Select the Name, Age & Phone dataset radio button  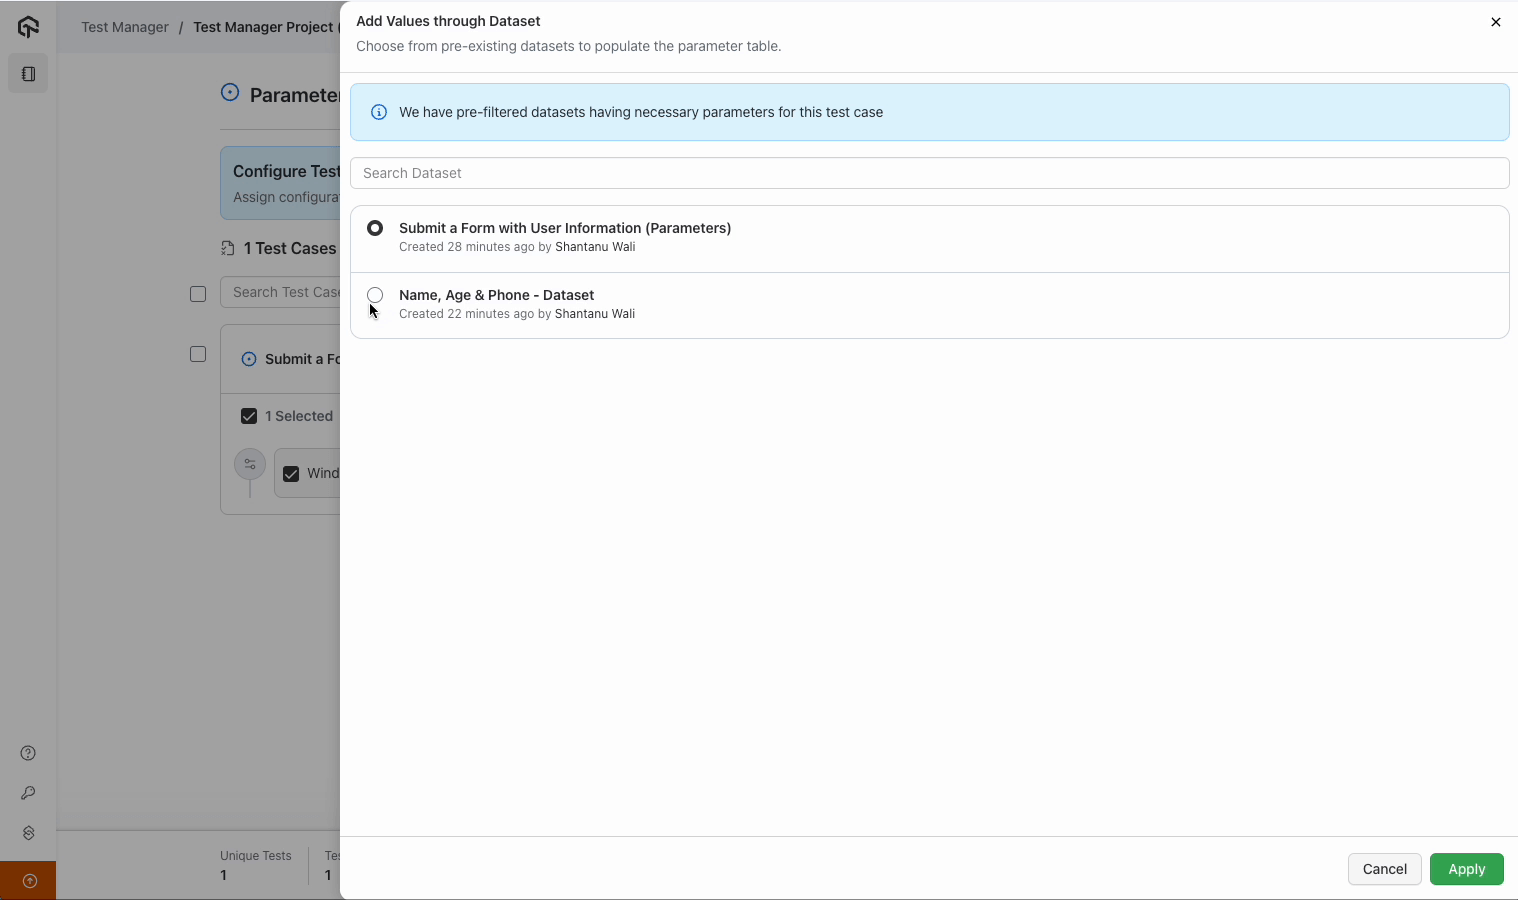point(375,295)
